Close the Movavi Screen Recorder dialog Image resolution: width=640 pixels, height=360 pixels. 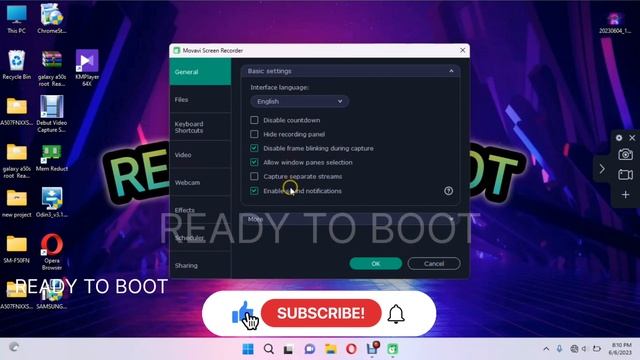tap(462, 50)
